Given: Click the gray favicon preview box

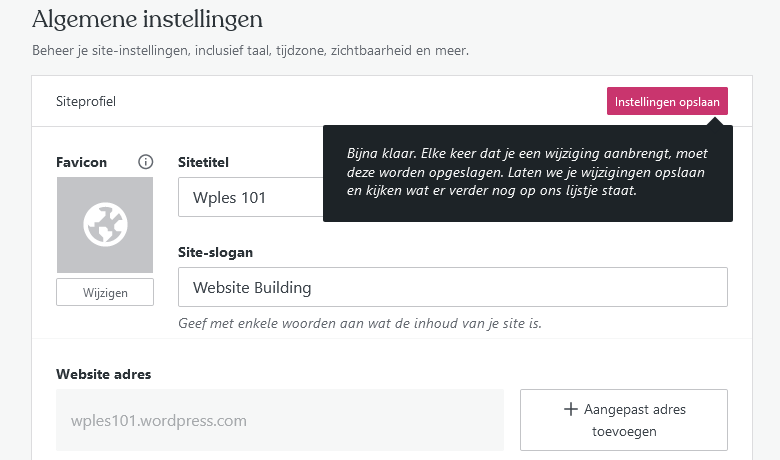Looking at the screenshot, I should click(105, 225).
